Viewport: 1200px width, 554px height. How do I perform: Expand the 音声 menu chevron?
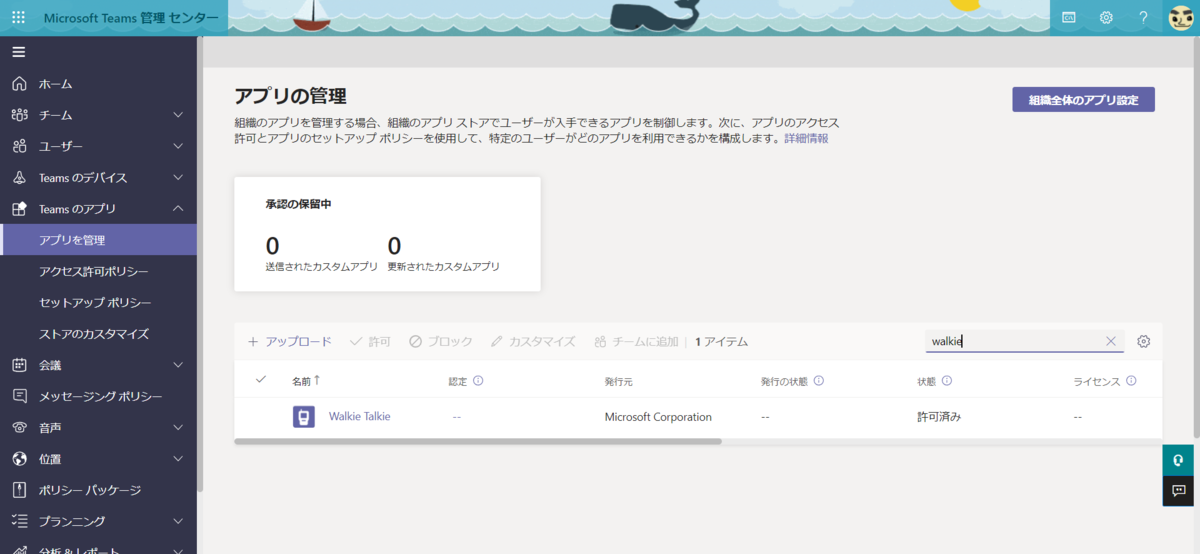click(178, 427)
